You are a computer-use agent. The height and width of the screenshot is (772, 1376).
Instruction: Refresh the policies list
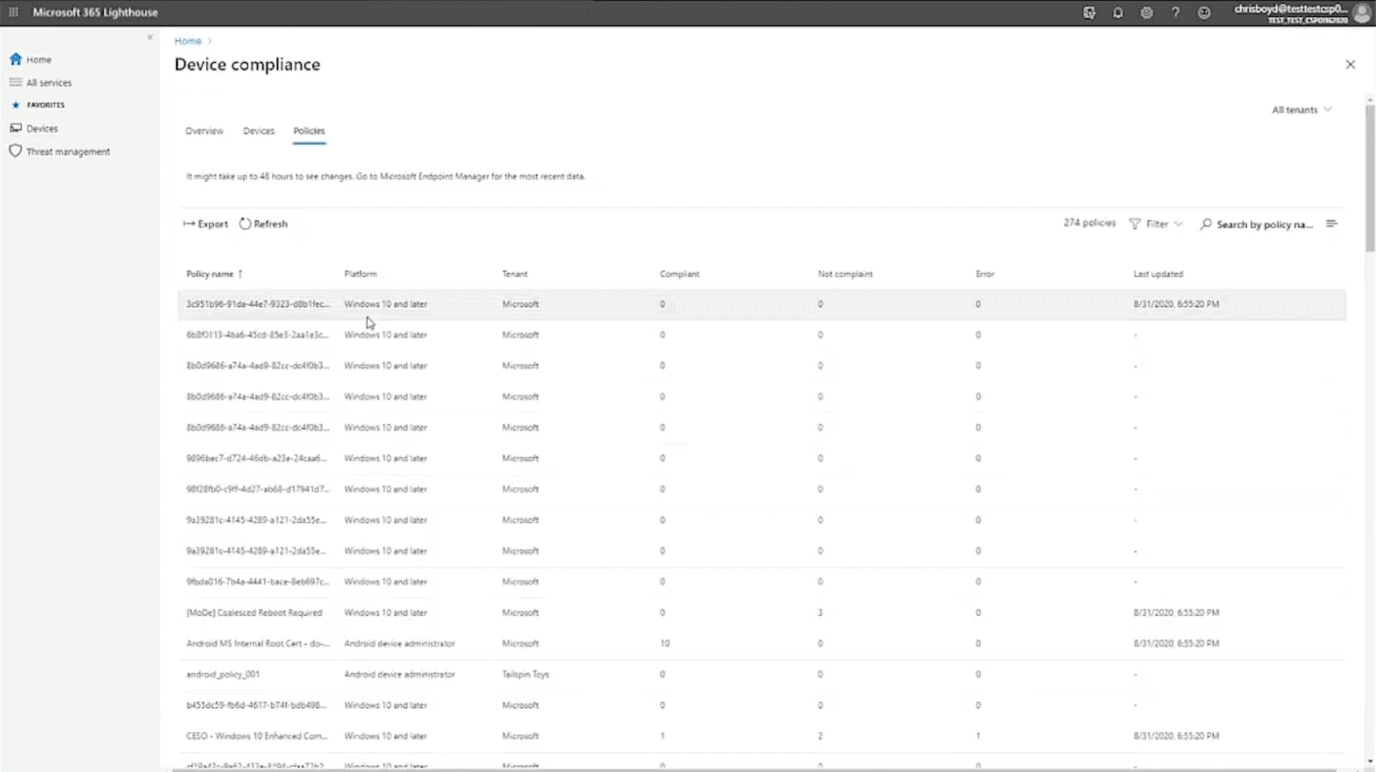[x=264, y=224]
